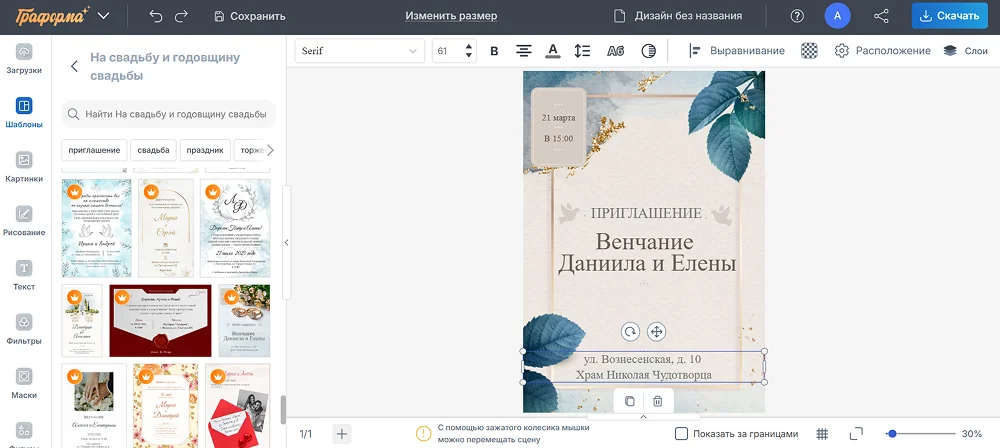Click the transparency checkerboard icon
Image resolution: width=1000 pixels, height=448 pixels.
(x=809, y=51)
